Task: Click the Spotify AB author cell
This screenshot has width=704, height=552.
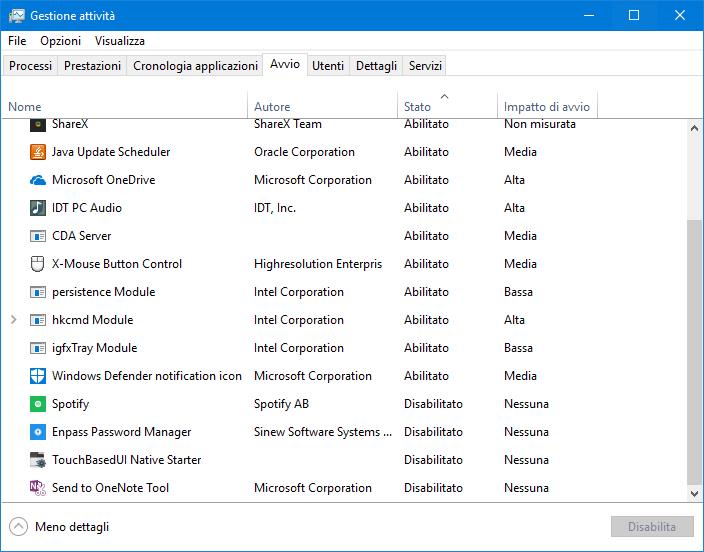Action: point(282,404)
